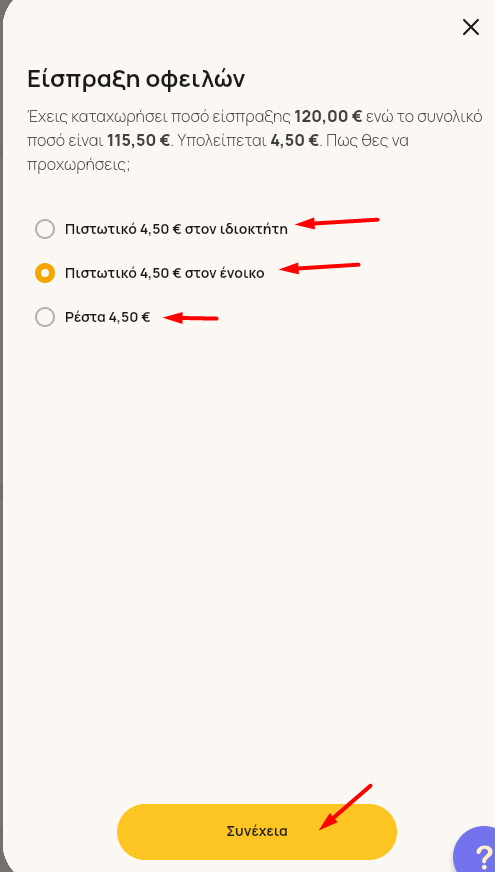Choose the Ρέστα 4,50 € radio circle
This screenshot has width=495, height=872.
pos(45,318)
